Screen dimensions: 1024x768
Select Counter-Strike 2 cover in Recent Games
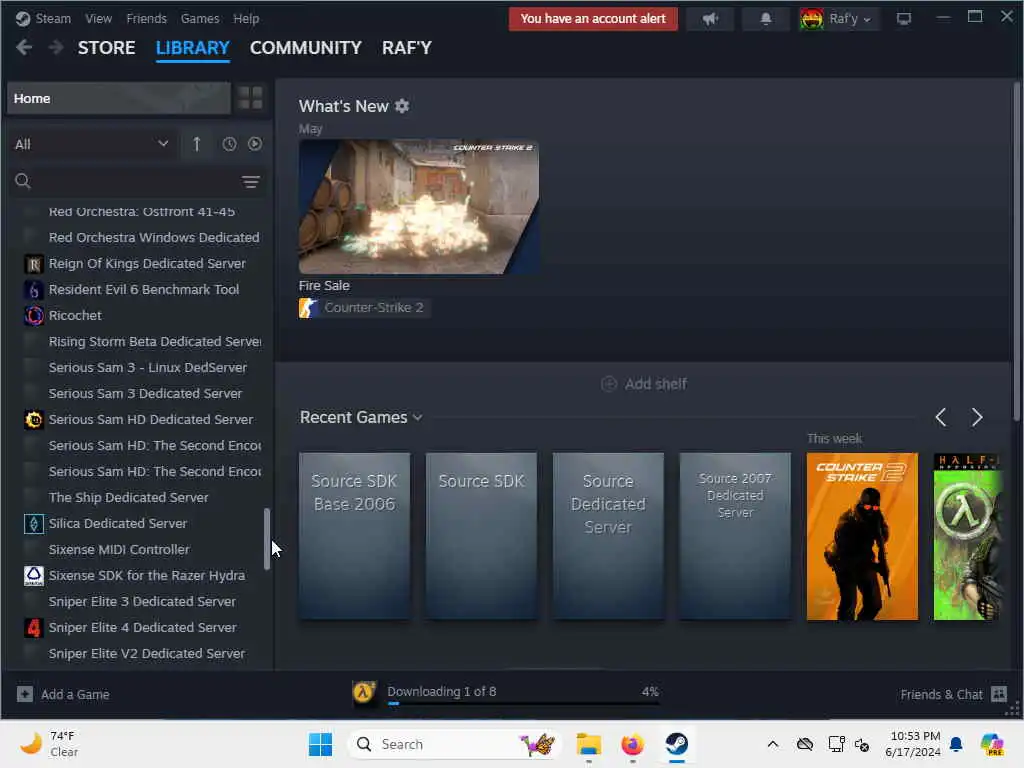(x=862, y=536)
